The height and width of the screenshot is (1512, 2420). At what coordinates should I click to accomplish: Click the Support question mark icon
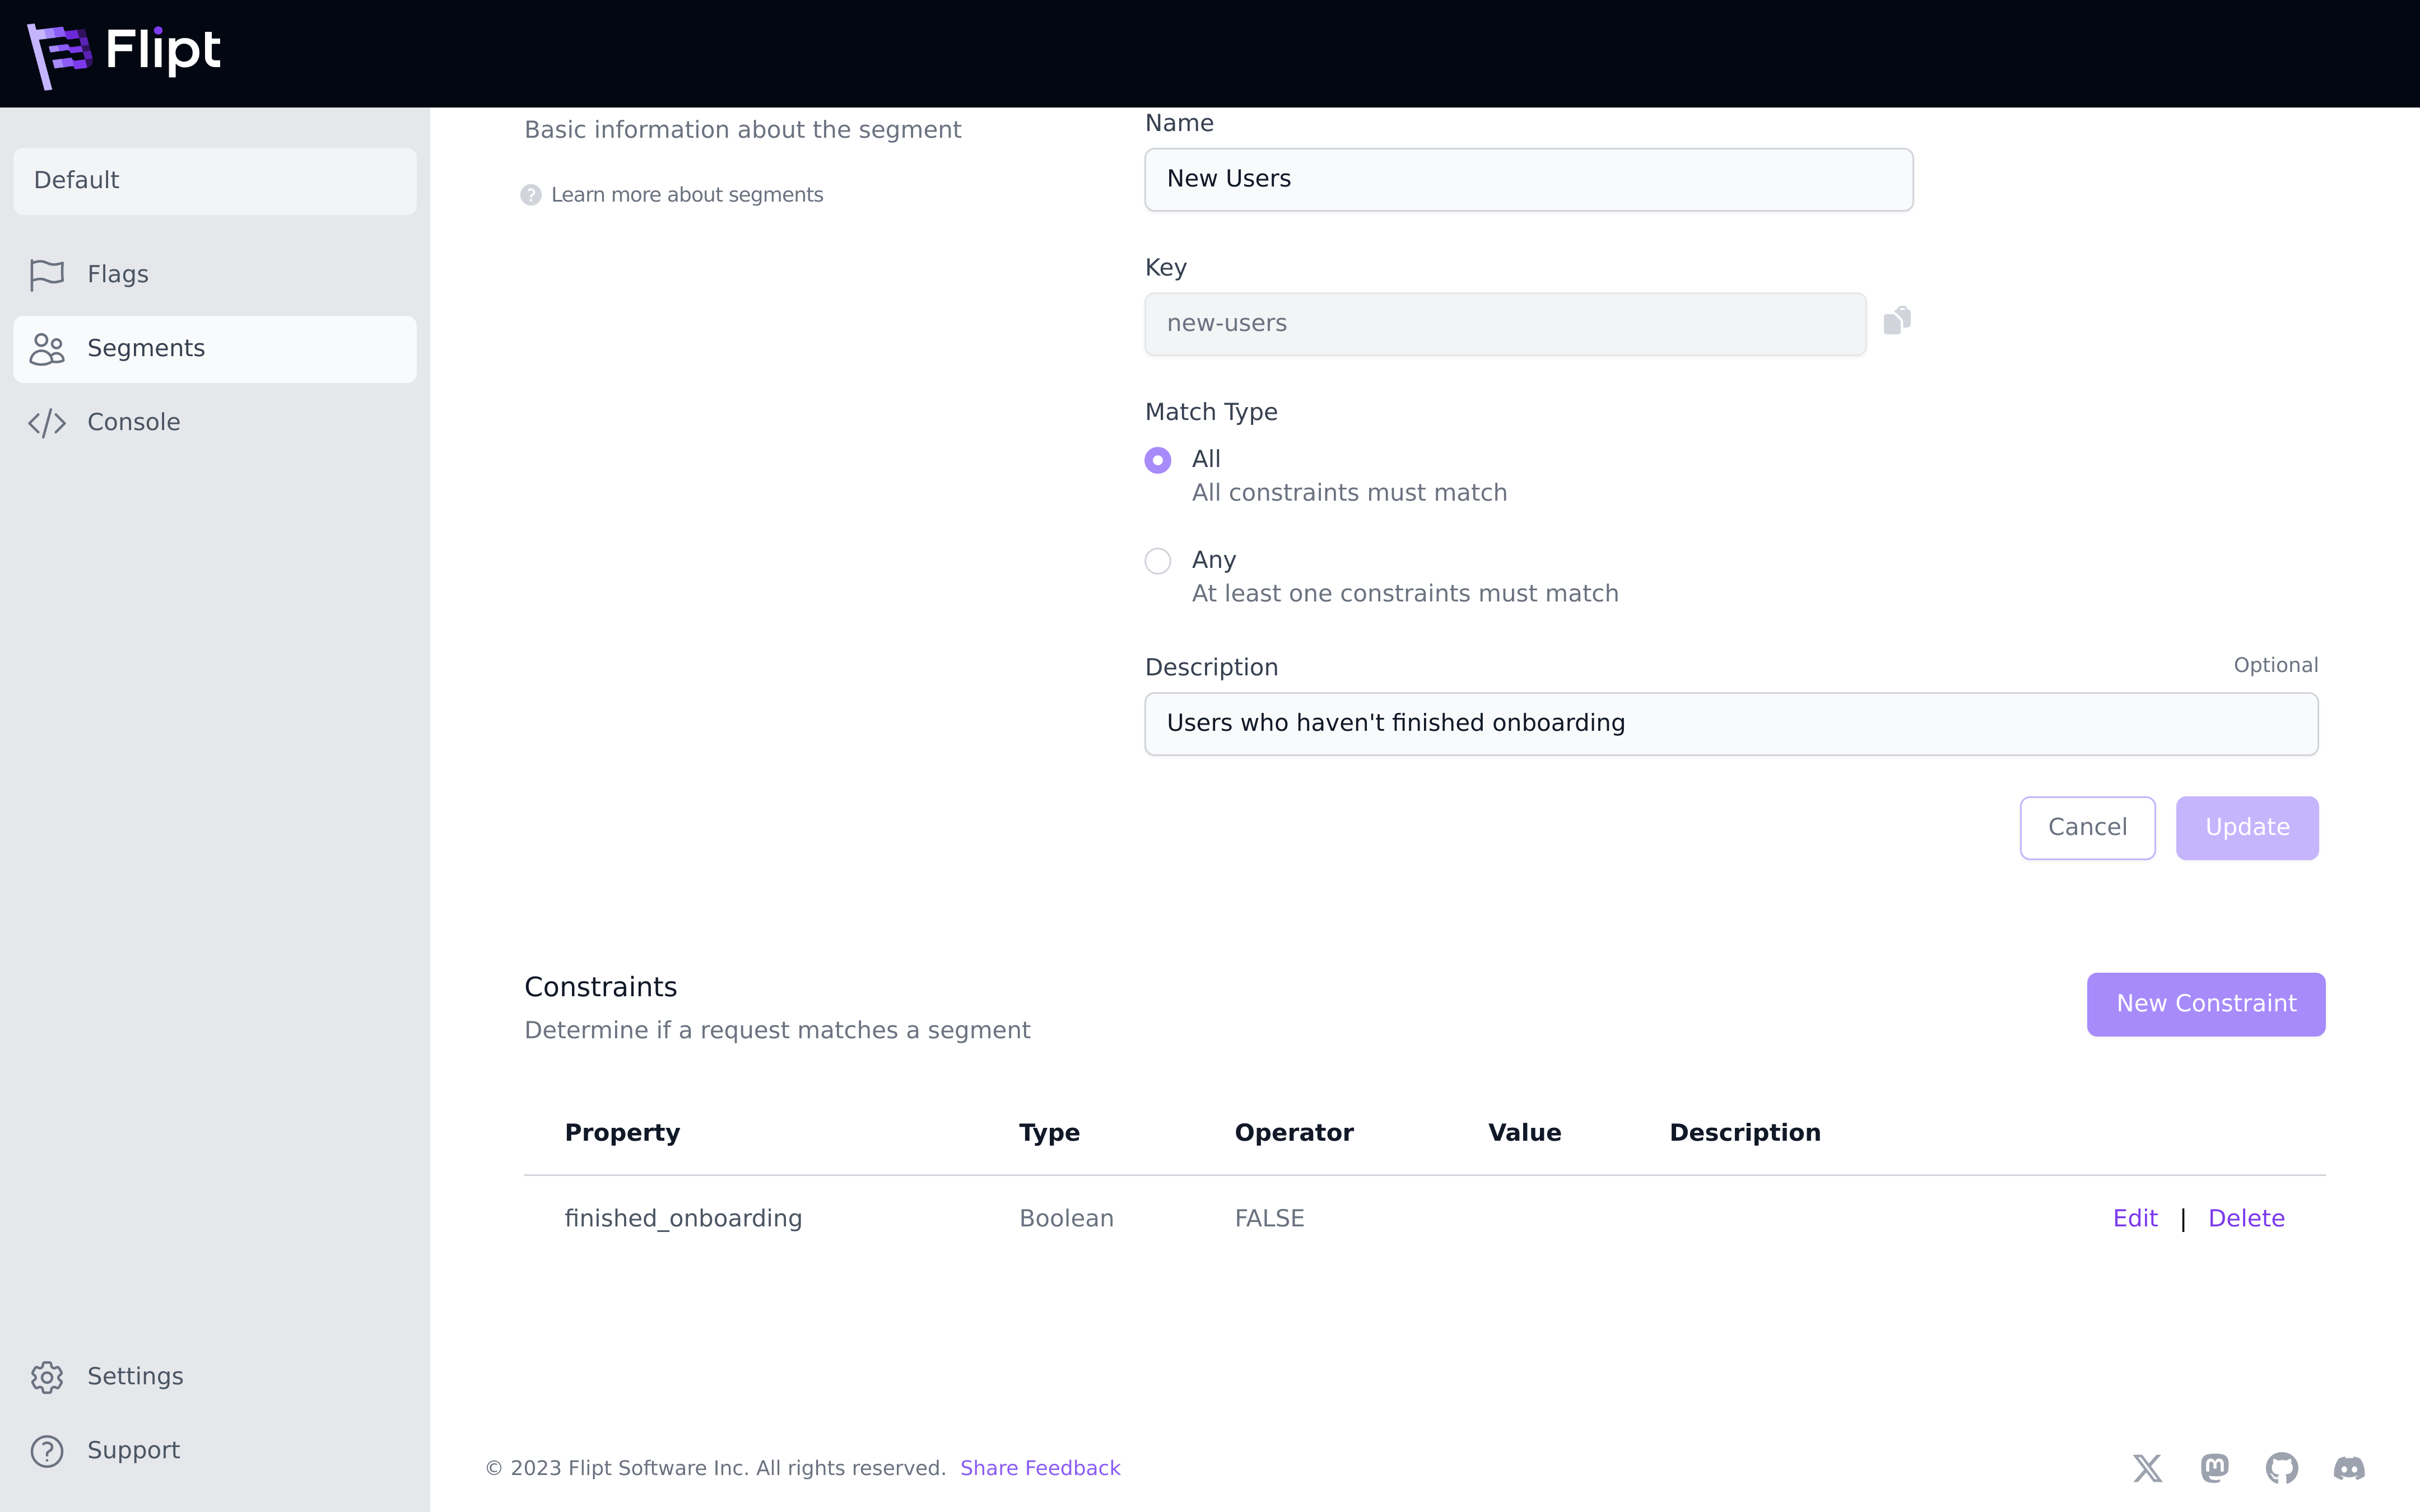point(47,1451)
